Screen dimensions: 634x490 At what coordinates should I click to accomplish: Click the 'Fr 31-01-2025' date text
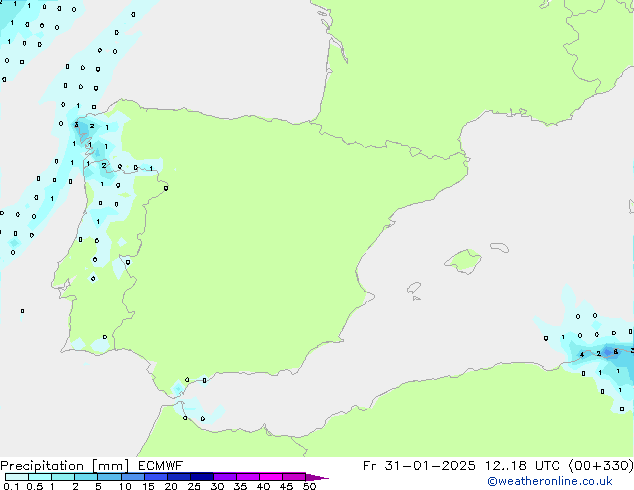pyautogui.click(x=419, y=466)
